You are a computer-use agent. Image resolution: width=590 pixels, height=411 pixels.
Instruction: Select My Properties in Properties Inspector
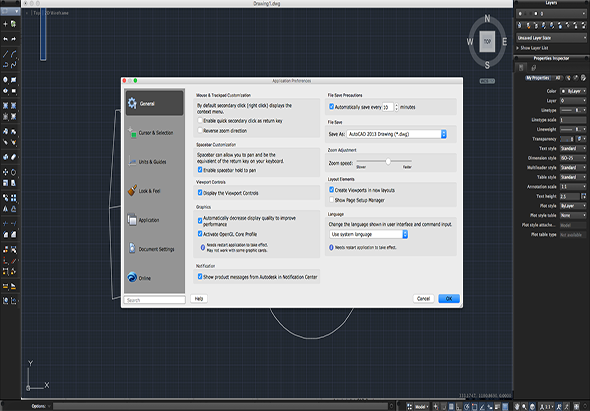click(x=538, y=78)
